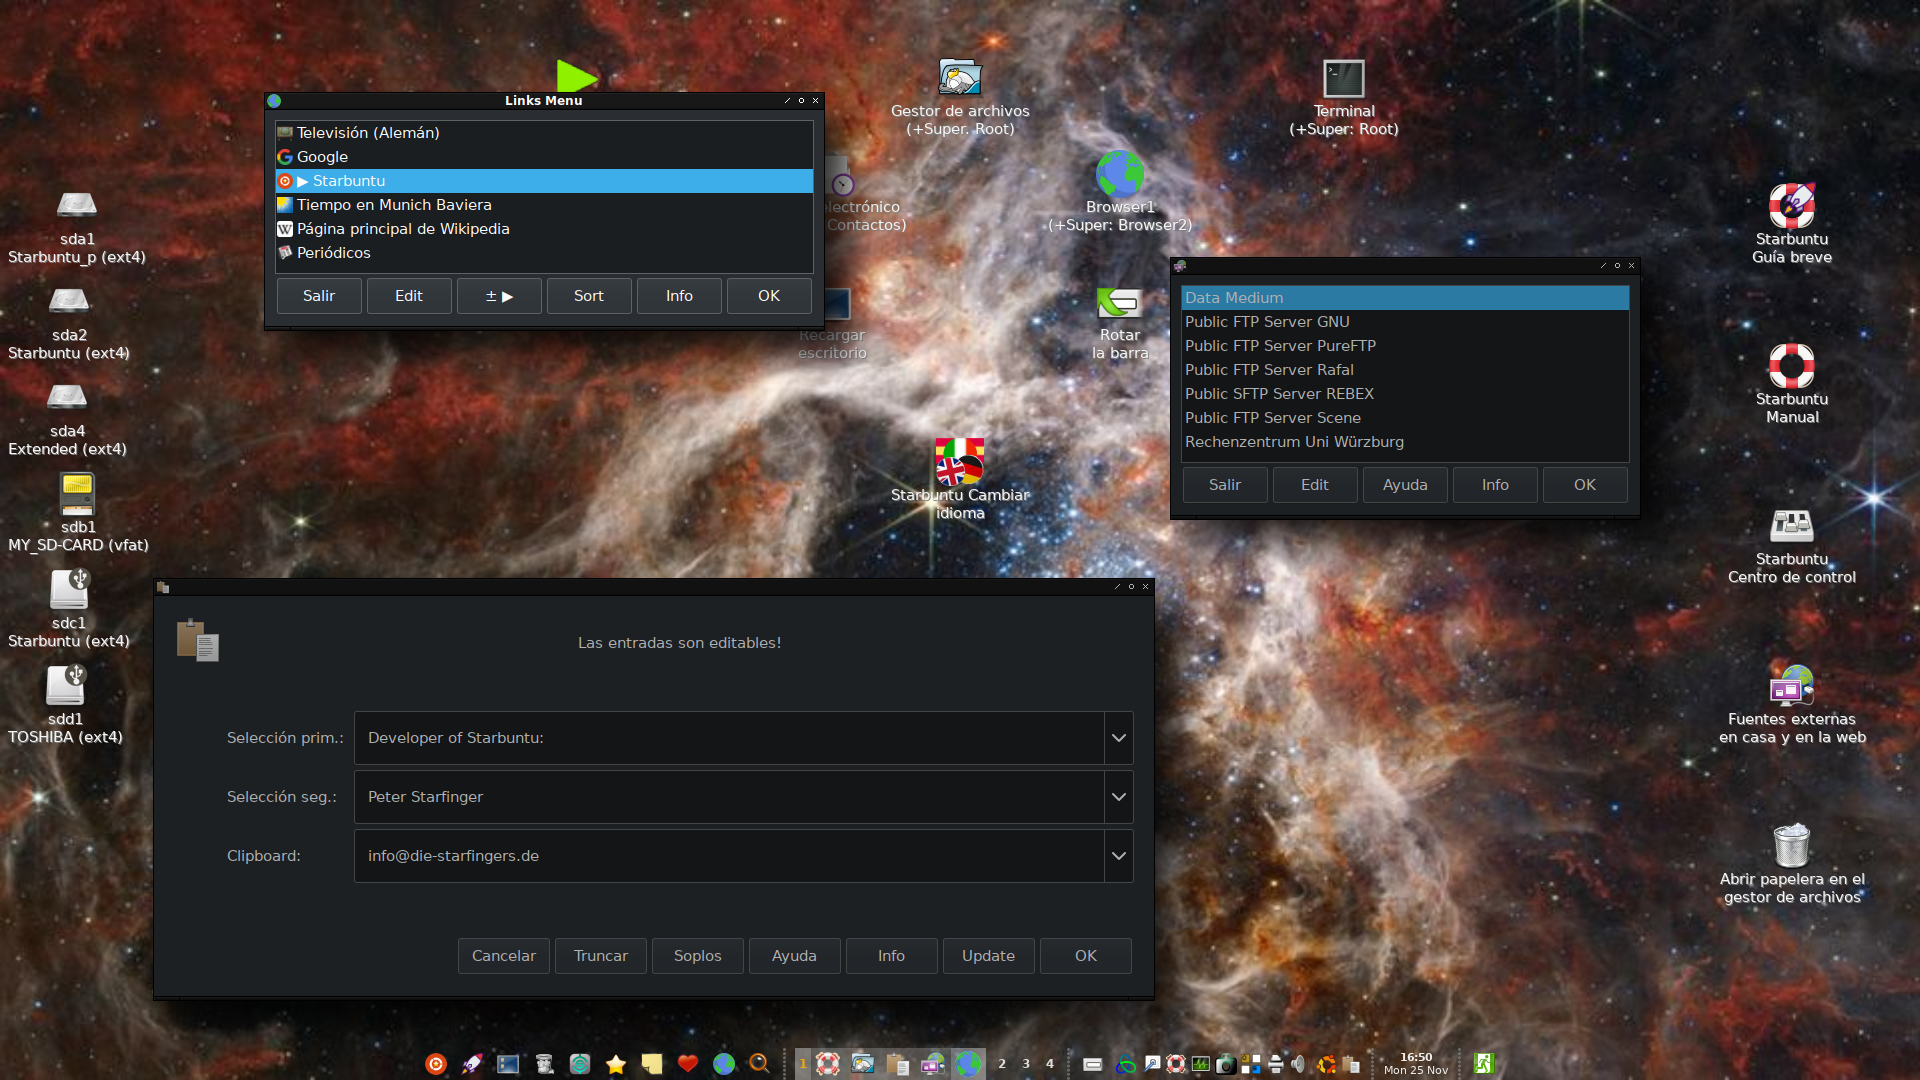
Task: Select Starbuntu entry in Links Menu
Action: point(544,181)
